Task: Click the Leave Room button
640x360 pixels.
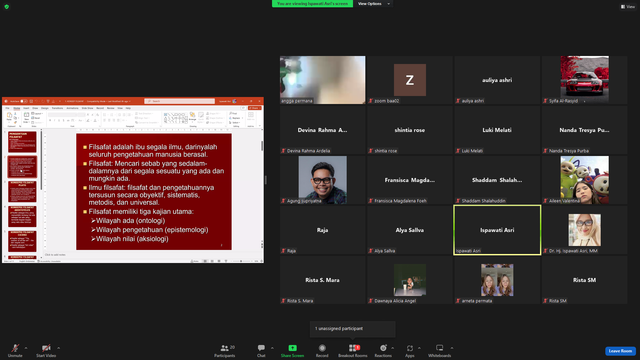Action: 620,351
